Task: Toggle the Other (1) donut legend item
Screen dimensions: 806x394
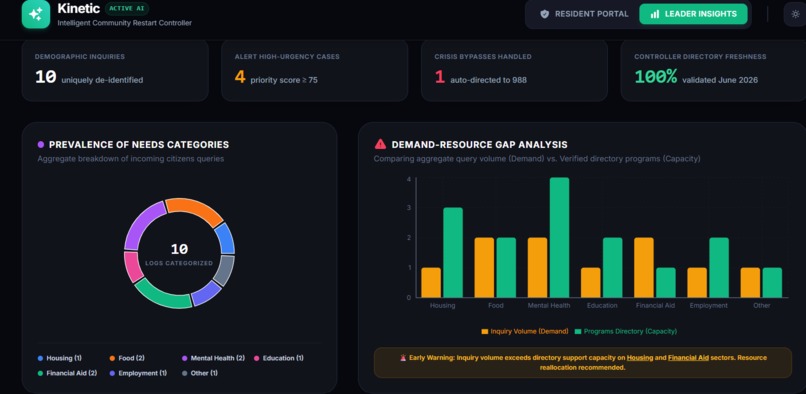Action: (200, 373)
